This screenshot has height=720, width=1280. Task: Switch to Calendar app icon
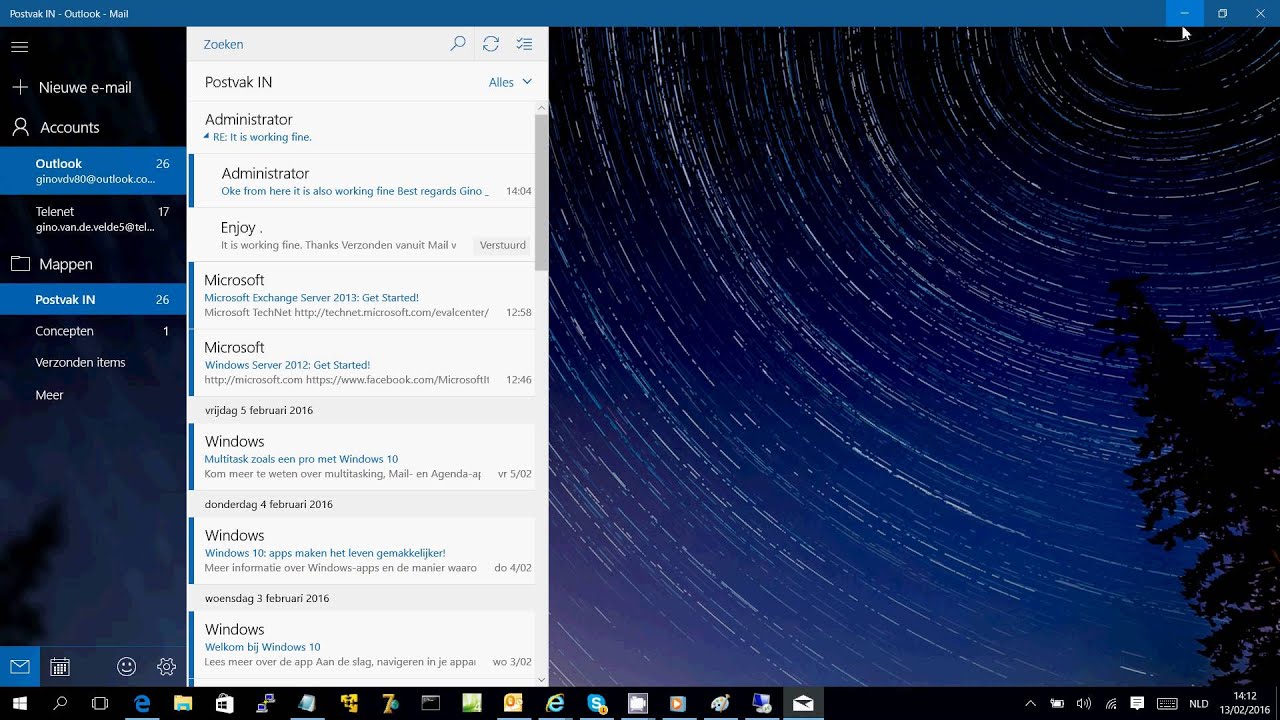60,667
